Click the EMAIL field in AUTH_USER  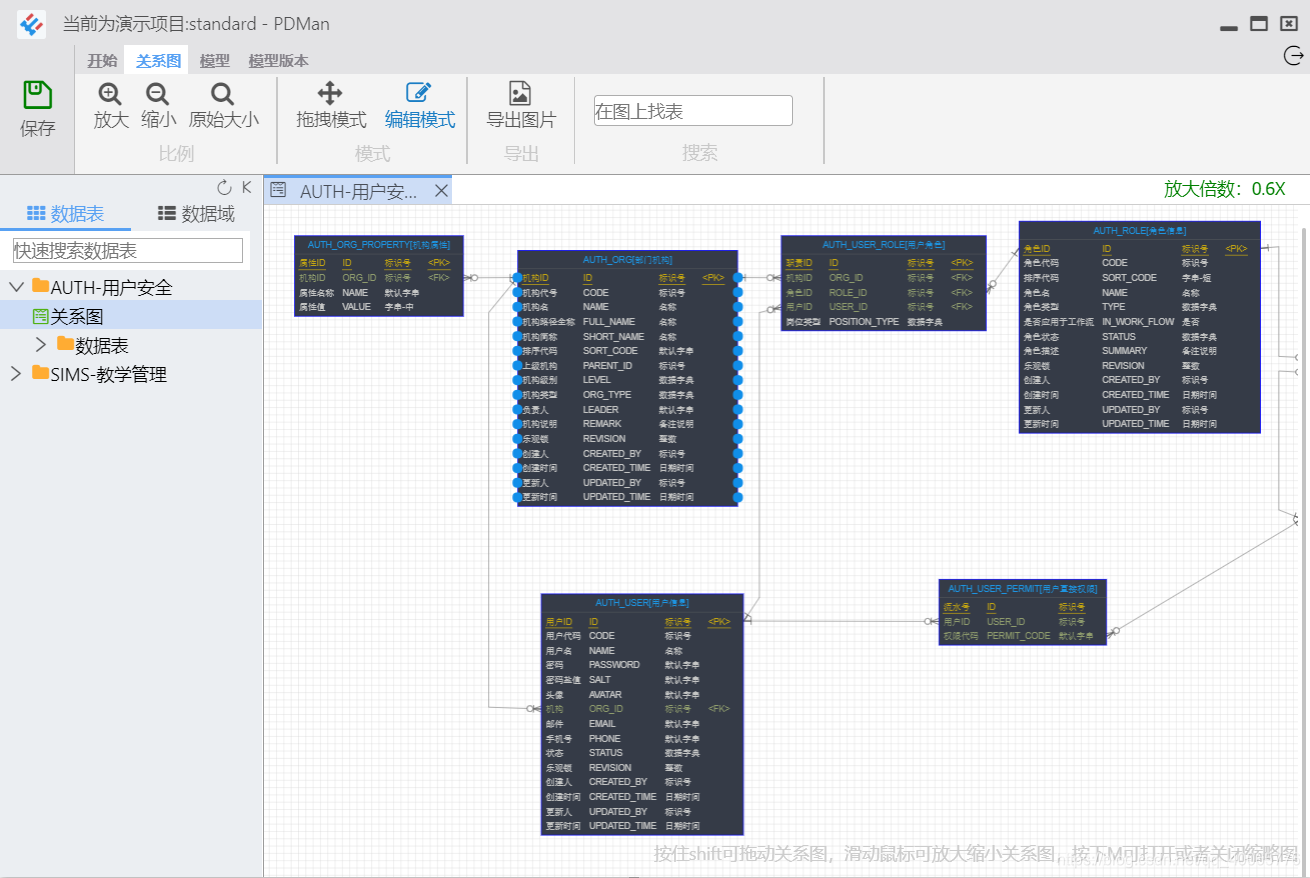pos(602,724)
